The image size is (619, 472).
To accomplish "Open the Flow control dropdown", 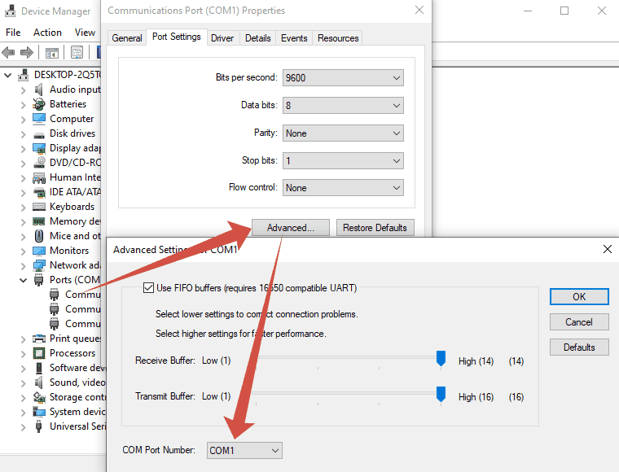I will (343, 188).
